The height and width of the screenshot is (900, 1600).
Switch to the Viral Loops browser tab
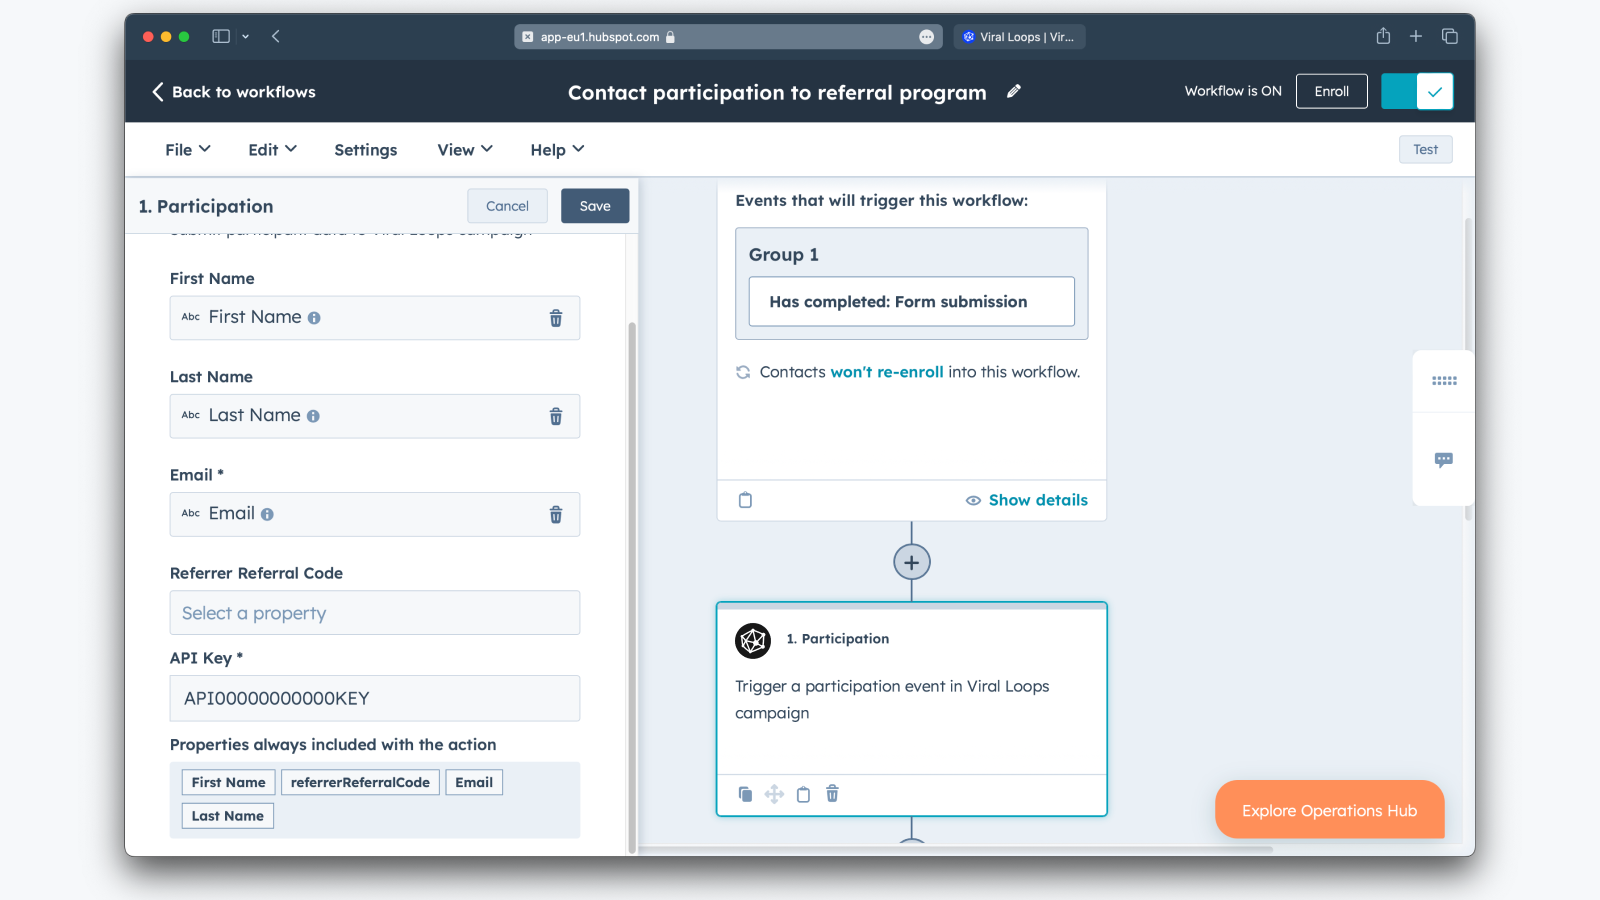coord(1019,36)
